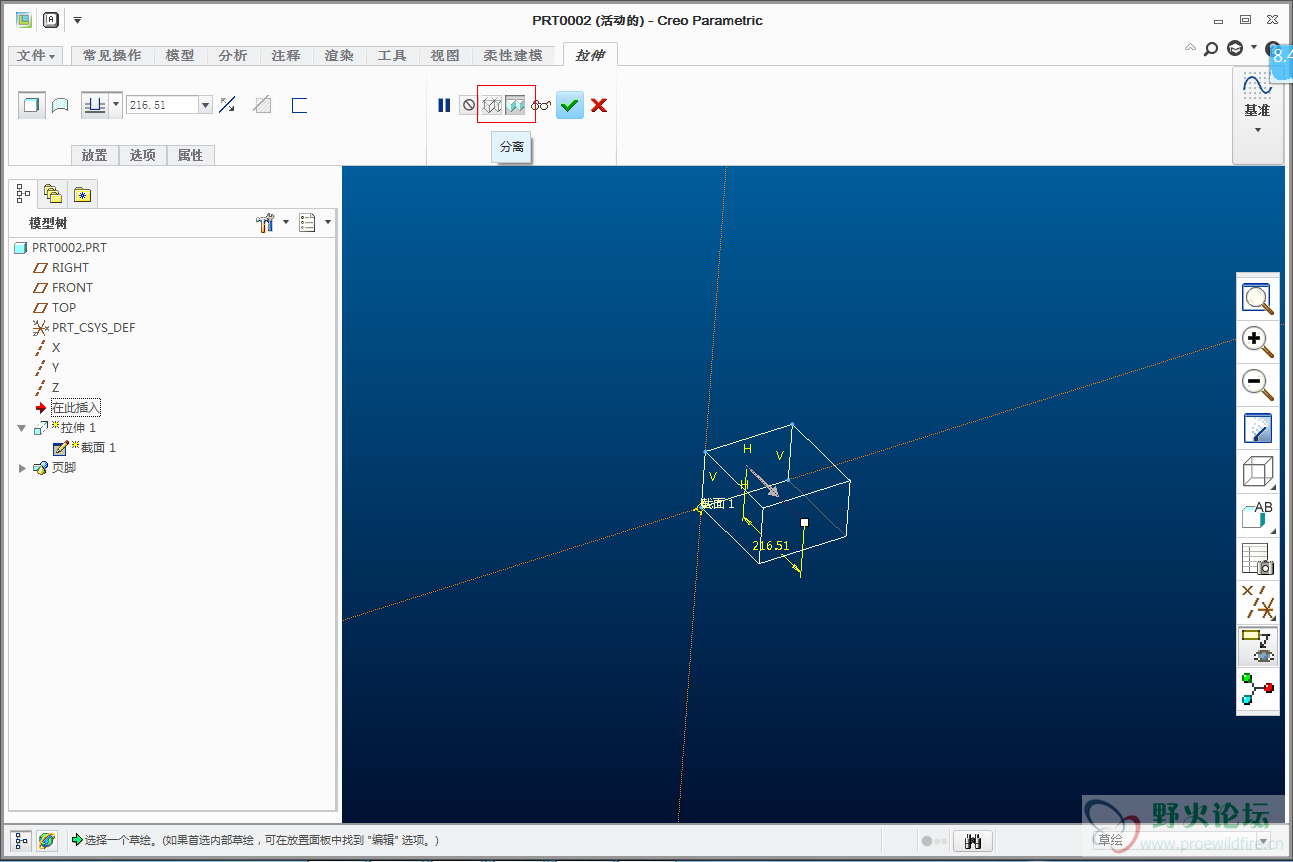This screenshot has height=862, width=1293.
Task: Toggle the annotation display icon
Action: [x=1258, y=646]
